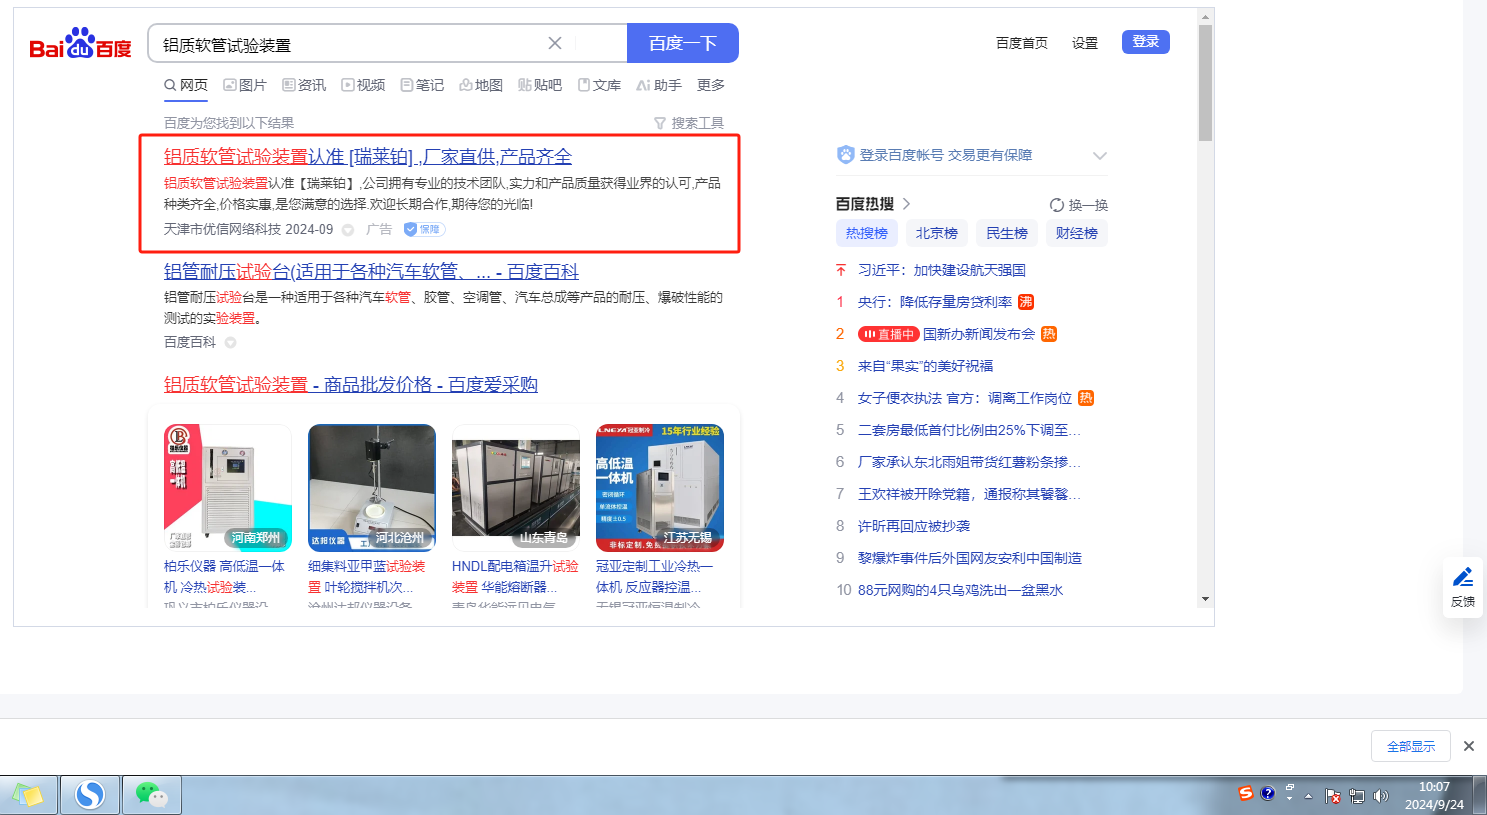Click the refresh 换一换 icon

[1056, 205]
